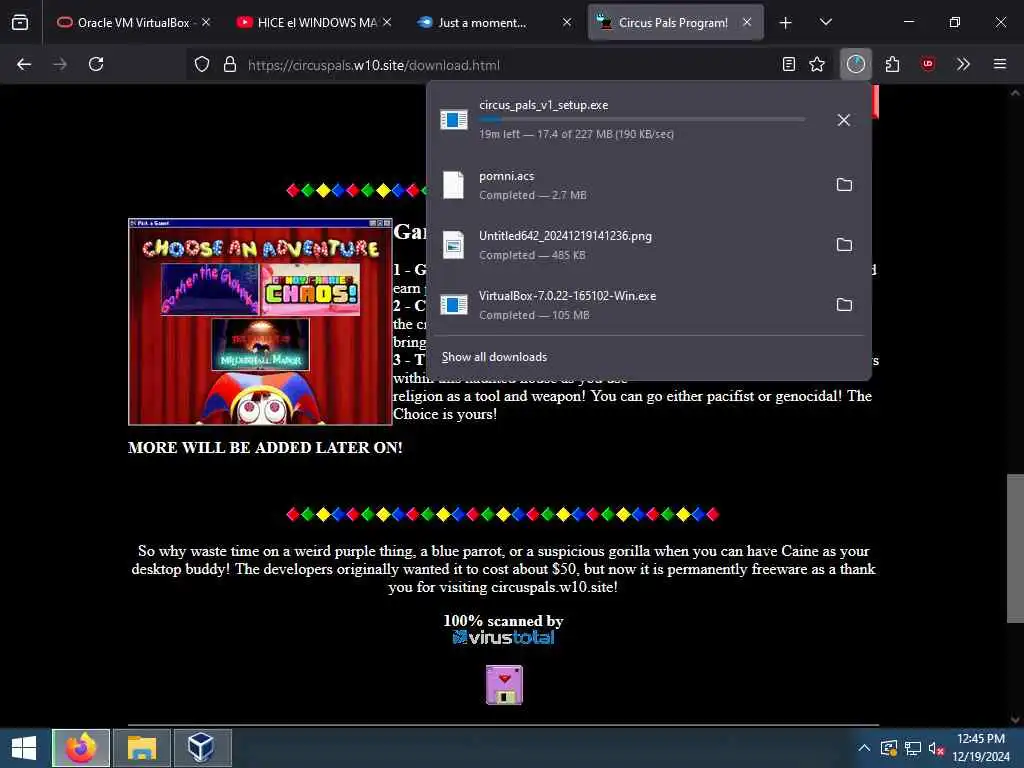Open File Explorer from taskbar
This screenshot has width=1024, height=768.
coord(142,748)
